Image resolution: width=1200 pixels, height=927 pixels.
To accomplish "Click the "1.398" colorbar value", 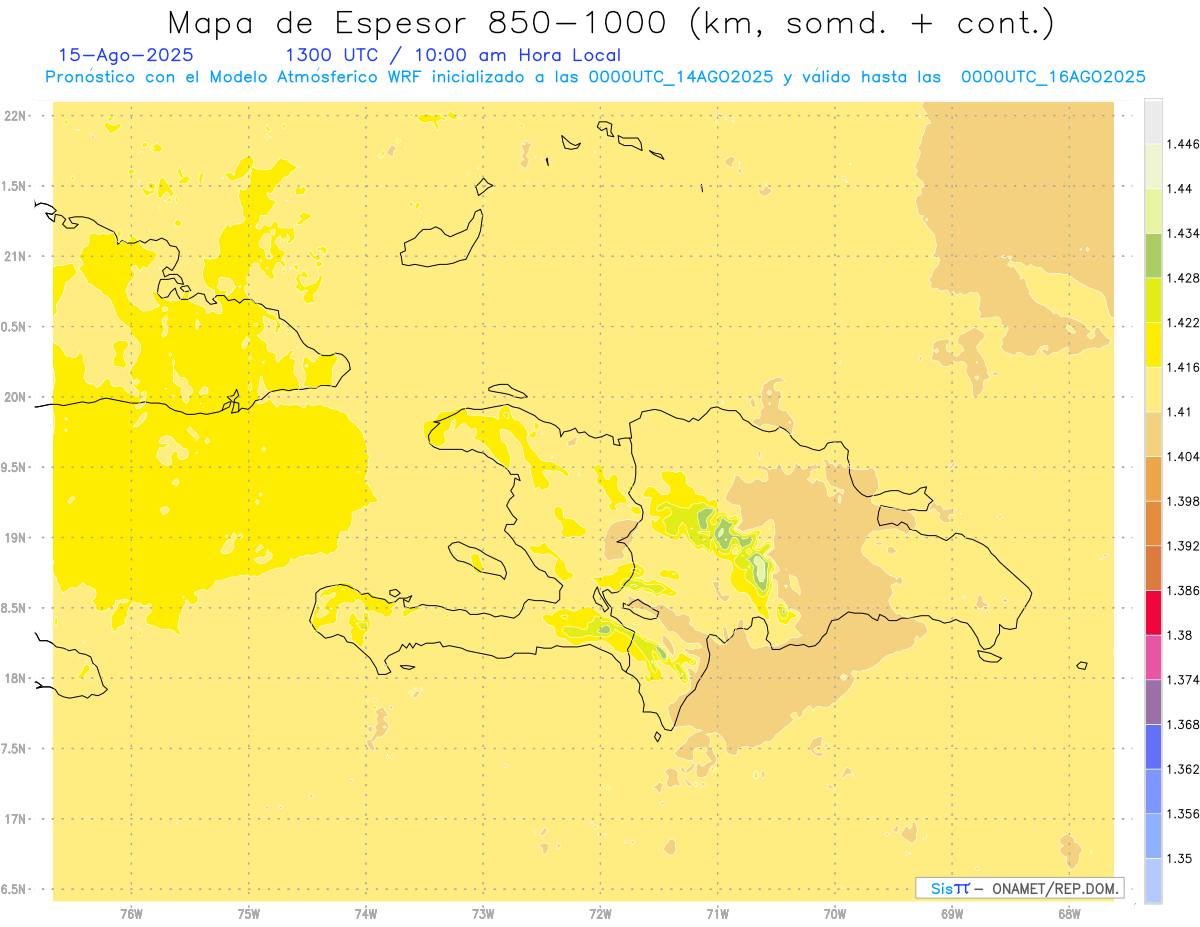I will pos(1182,501).
